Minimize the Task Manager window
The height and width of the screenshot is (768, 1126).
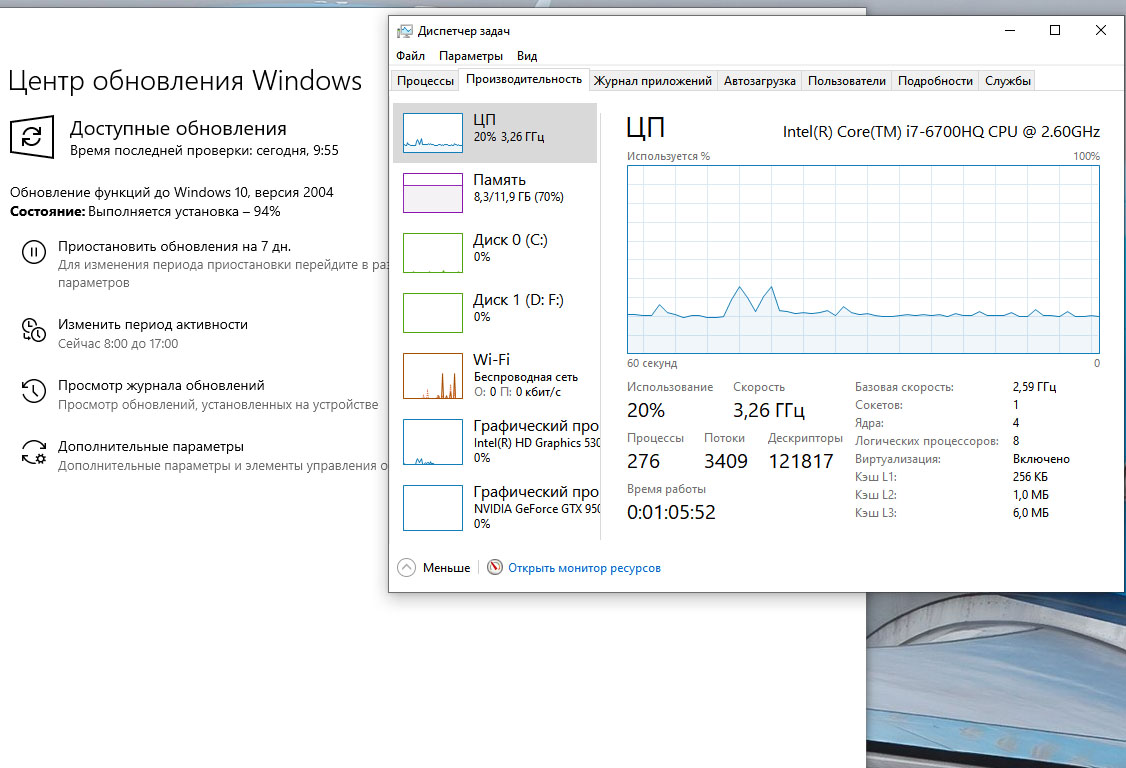pyautogui.click(x=1010, y=30)
